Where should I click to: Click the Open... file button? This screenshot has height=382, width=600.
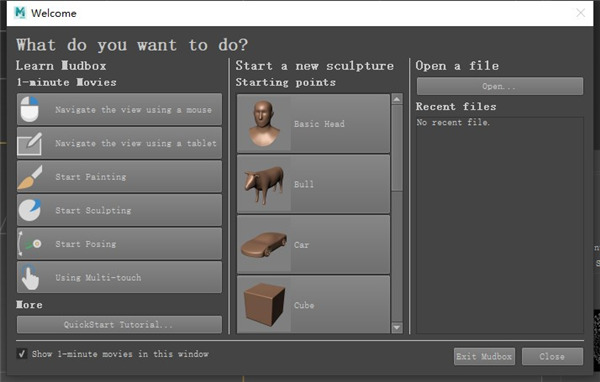coord(500,86)
